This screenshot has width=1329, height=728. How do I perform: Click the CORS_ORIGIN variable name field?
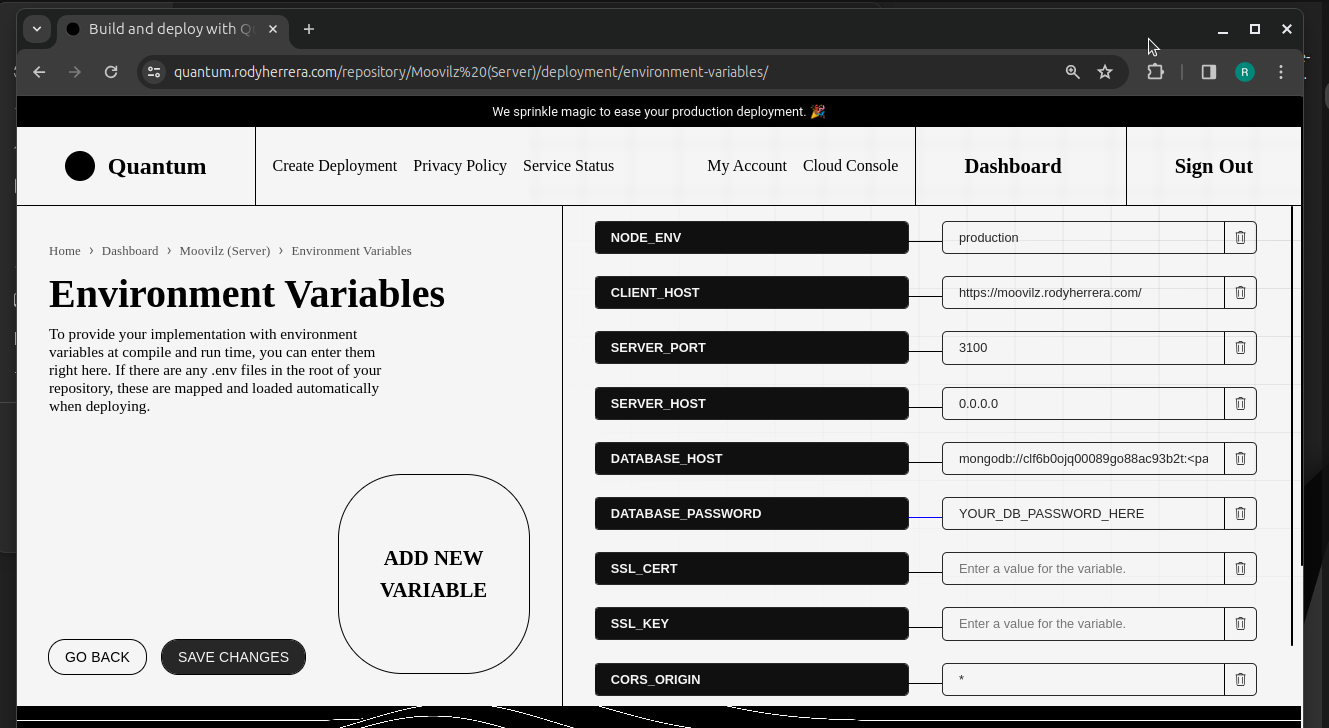pos(751,680)
